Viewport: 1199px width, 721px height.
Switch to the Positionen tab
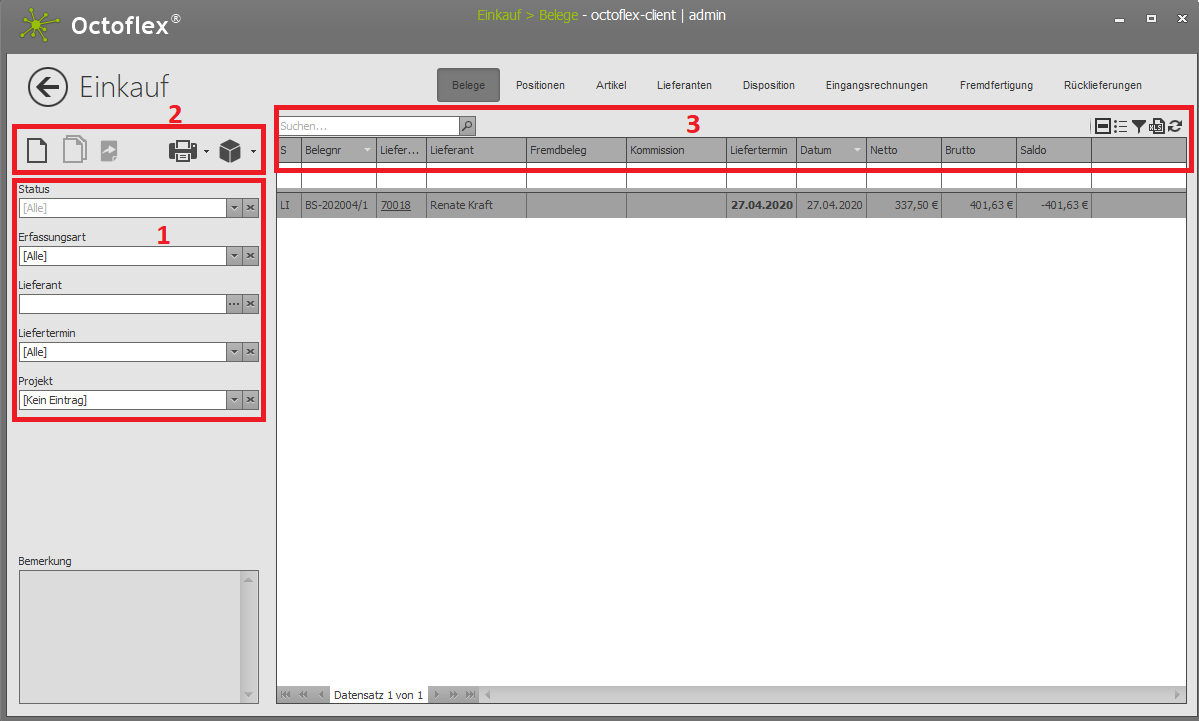point(540,85)
